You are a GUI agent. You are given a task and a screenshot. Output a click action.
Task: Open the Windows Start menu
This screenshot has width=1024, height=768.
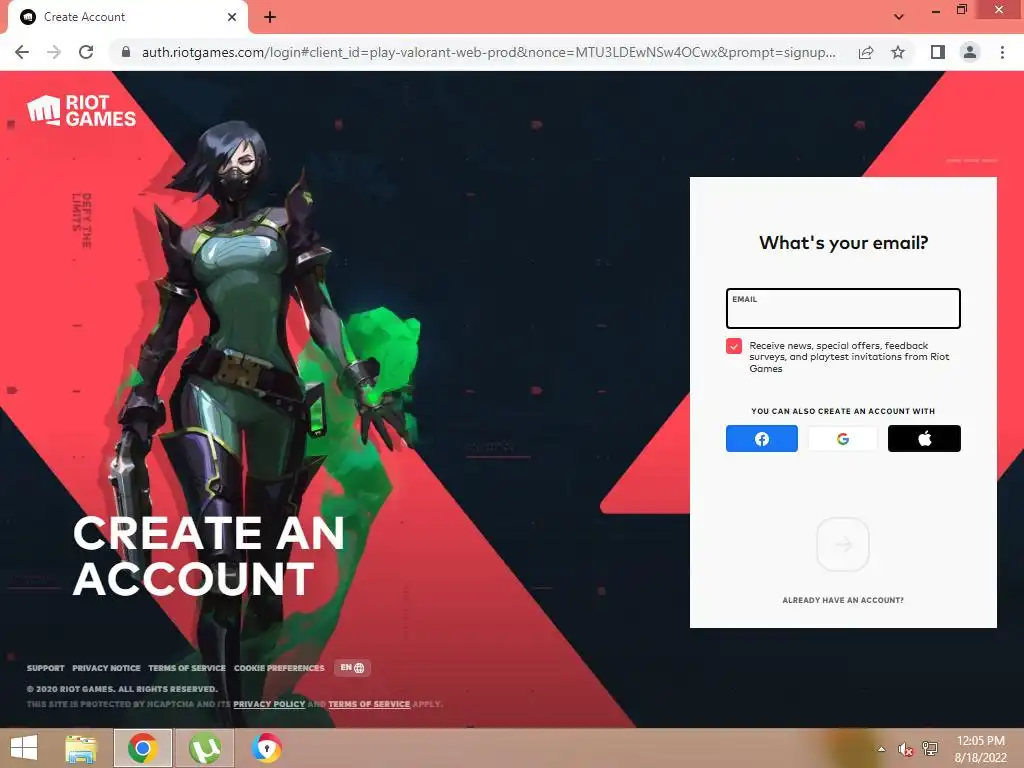point(24,748)
